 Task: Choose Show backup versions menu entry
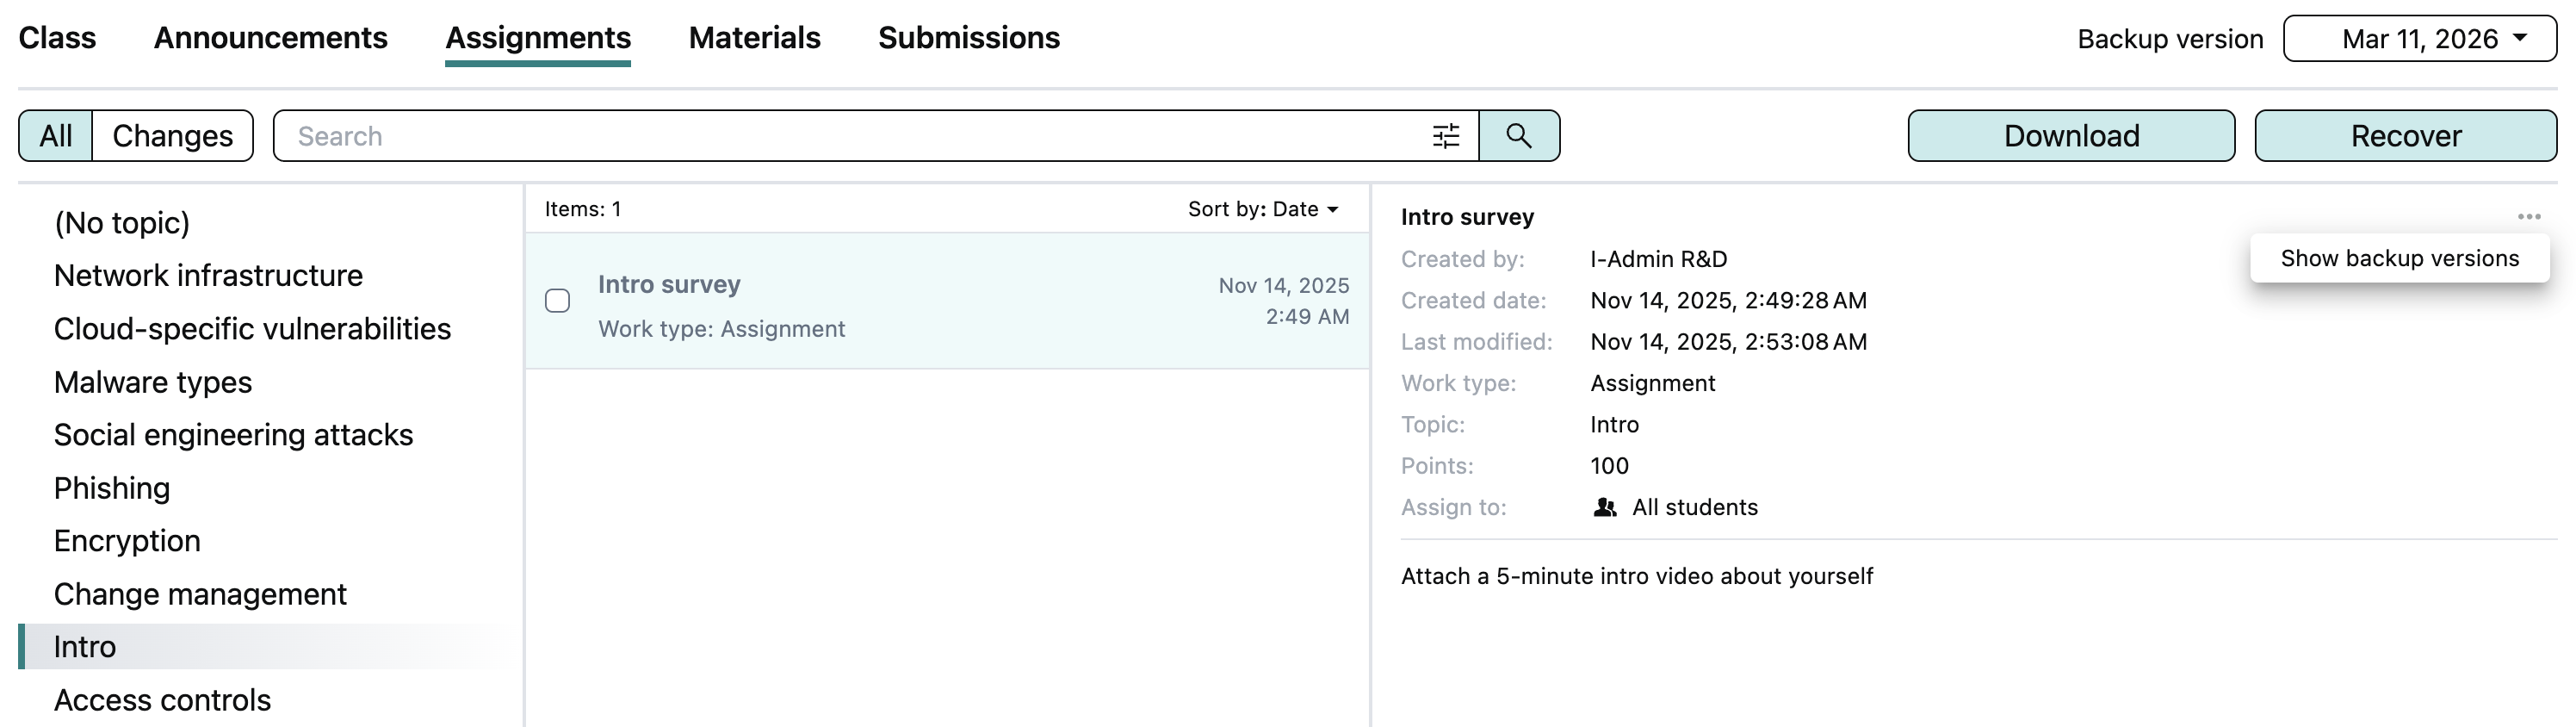click(x=2398, y=259)
